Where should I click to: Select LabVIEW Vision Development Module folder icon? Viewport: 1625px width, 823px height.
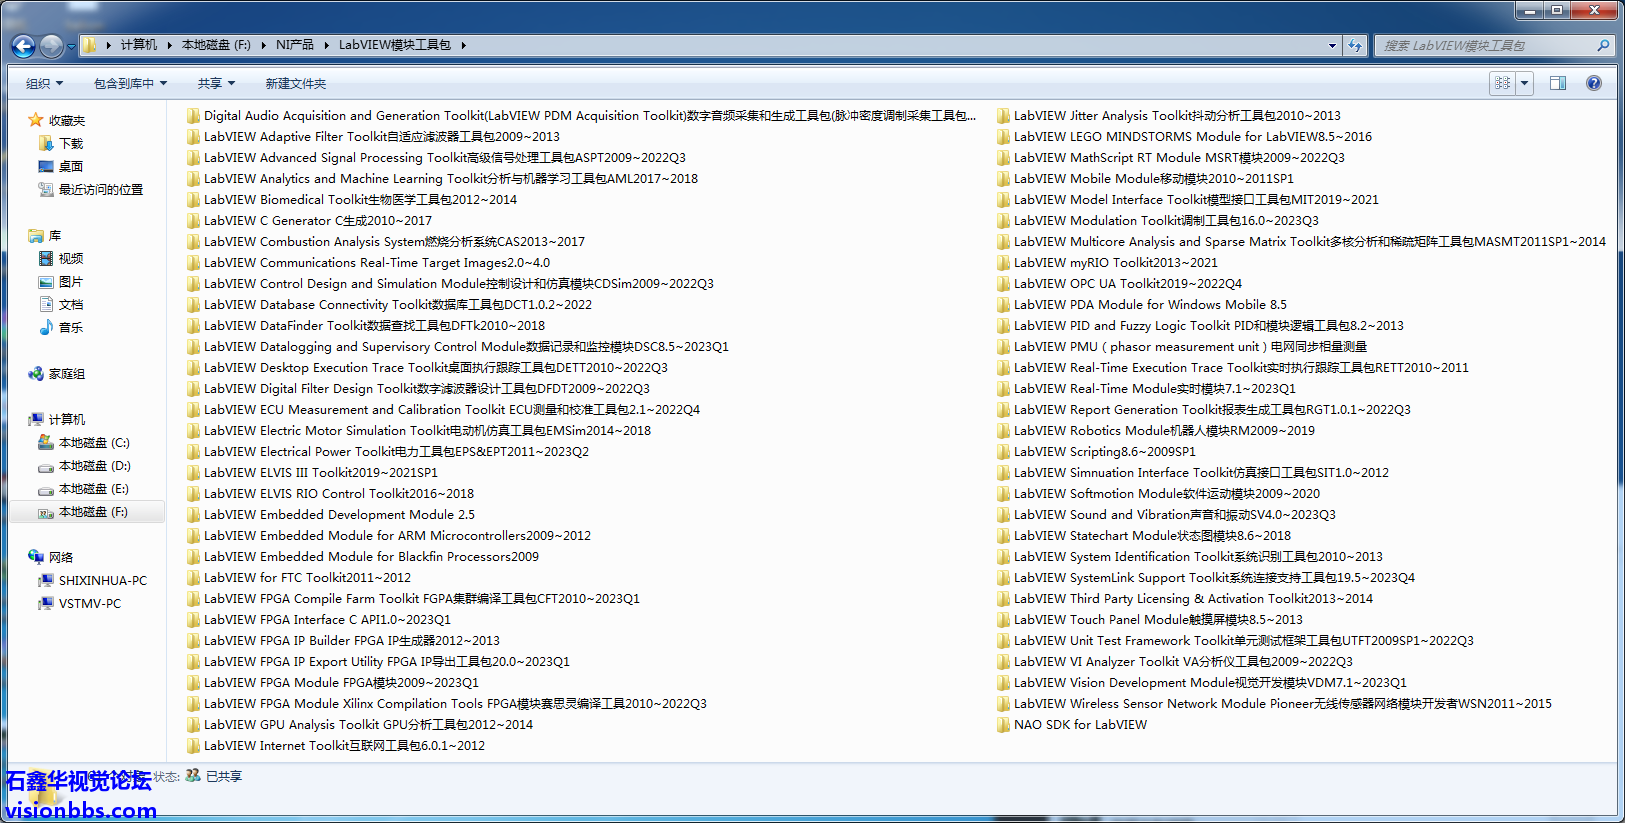coord(1004,682)
